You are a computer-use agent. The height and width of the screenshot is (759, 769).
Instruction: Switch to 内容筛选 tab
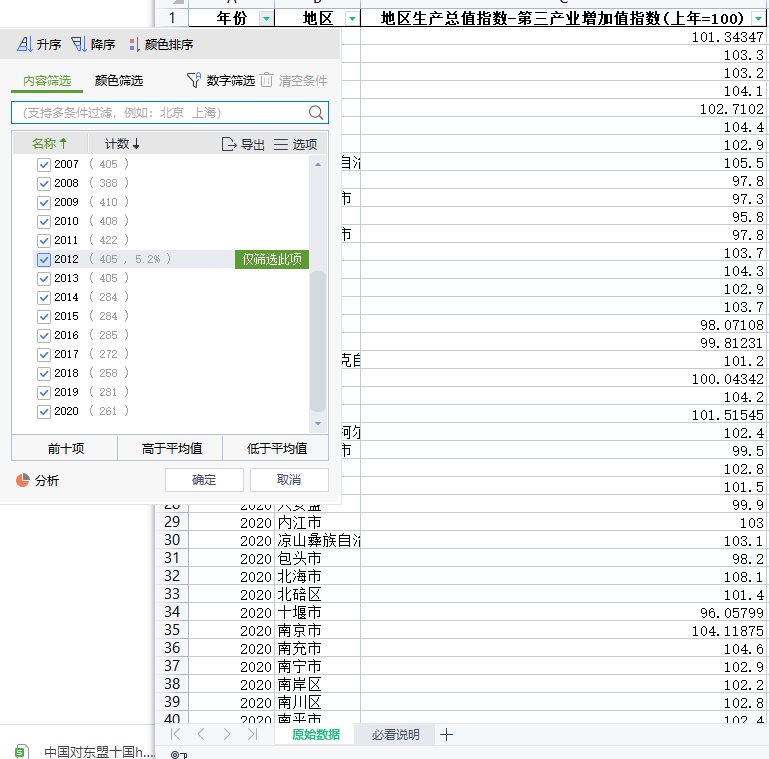(x=47, y=80)
